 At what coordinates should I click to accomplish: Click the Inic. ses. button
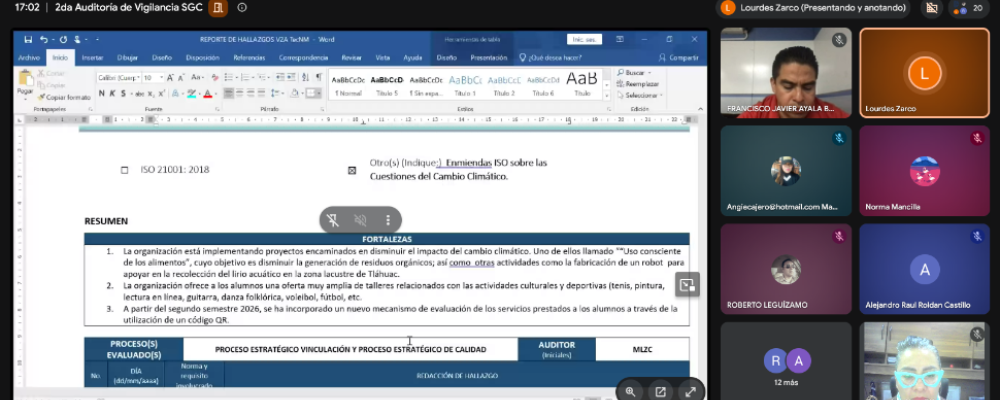(x=584, y=40)
